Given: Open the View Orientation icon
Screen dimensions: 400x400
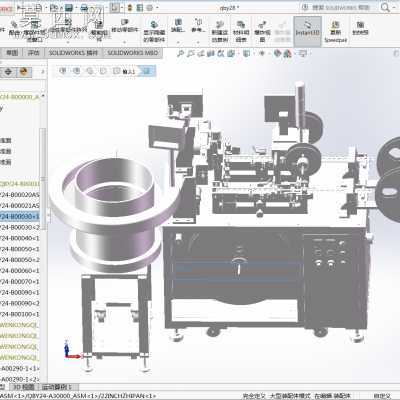Looking at the screenshot, I should coord(231,53).
